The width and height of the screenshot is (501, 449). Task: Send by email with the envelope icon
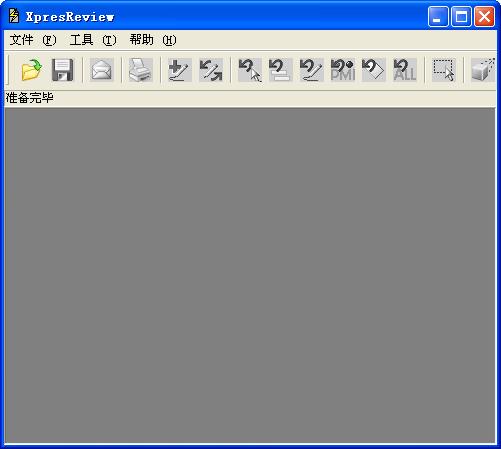pyautogui.click(x=102, y=70)
